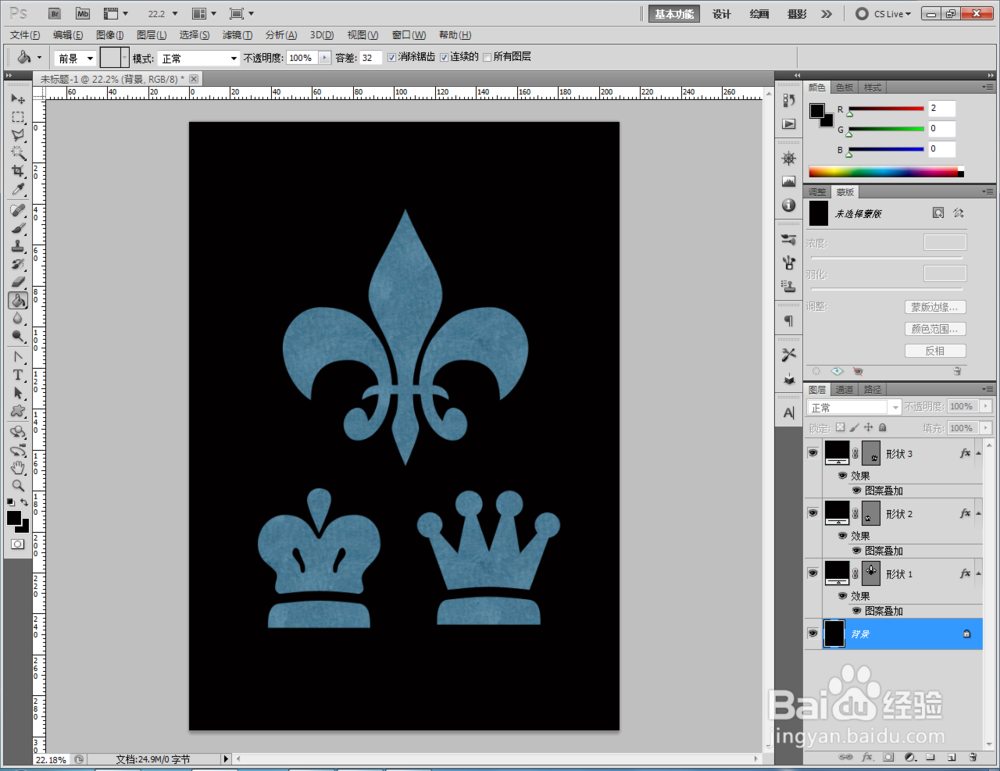Select the Eraser tool
This screenshot has height=771, width=1000.
click(x=18, y=282)
